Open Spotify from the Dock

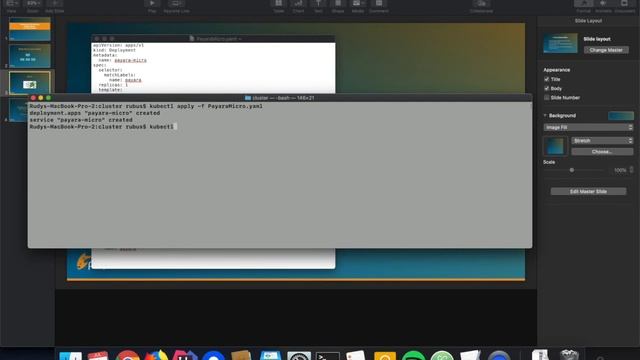pos(413,356)
